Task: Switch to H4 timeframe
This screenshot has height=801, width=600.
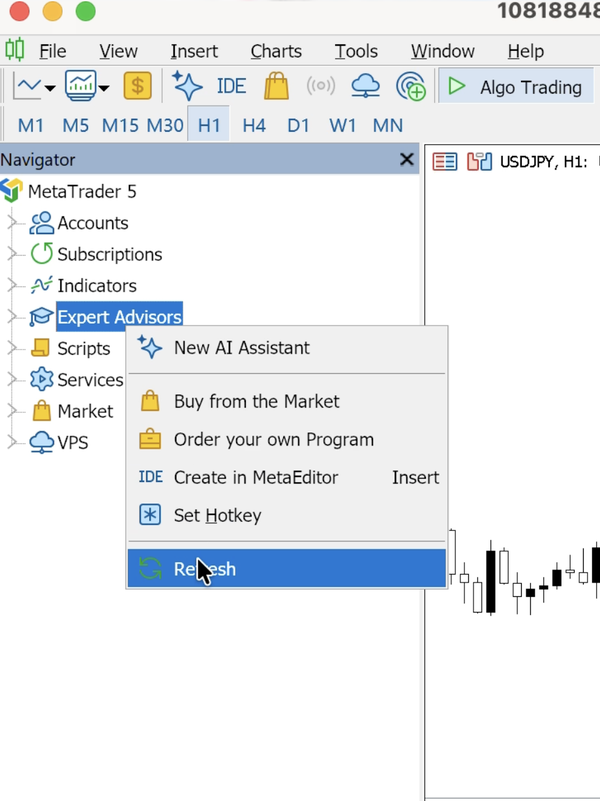Action: pos(254,125)
